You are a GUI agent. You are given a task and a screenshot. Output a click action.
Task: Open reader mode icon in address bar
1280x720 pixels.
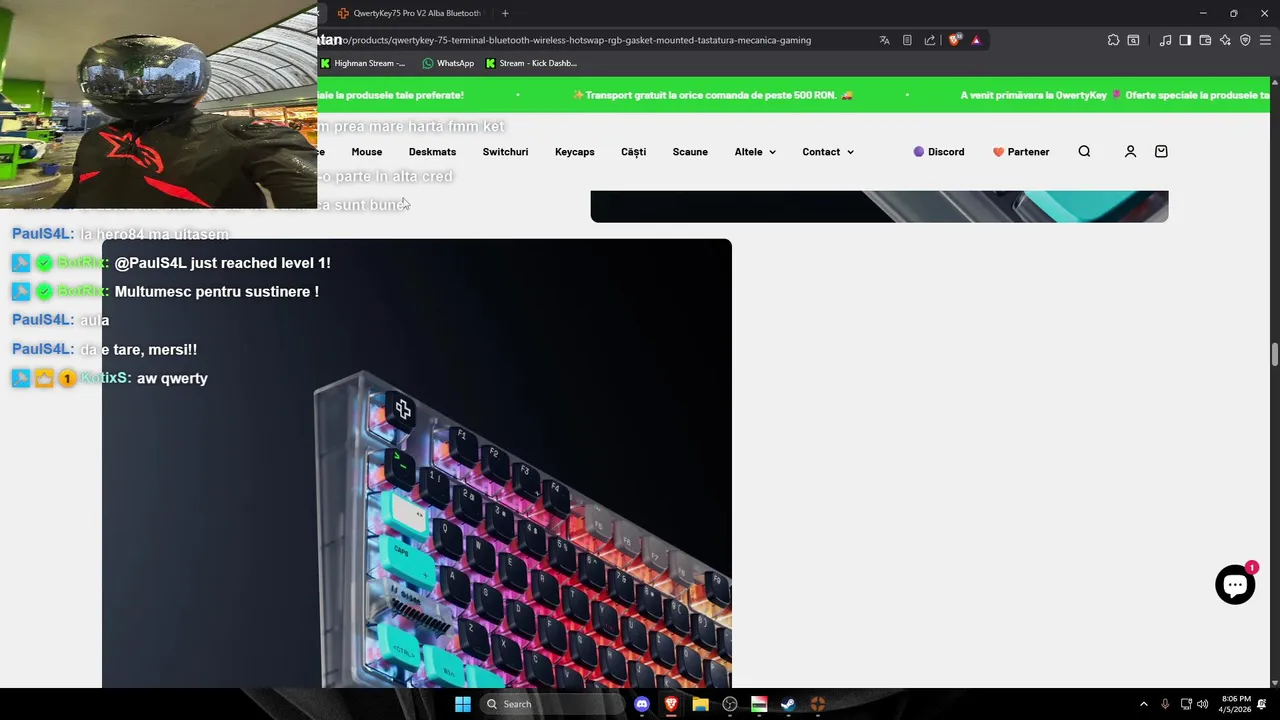907,40
